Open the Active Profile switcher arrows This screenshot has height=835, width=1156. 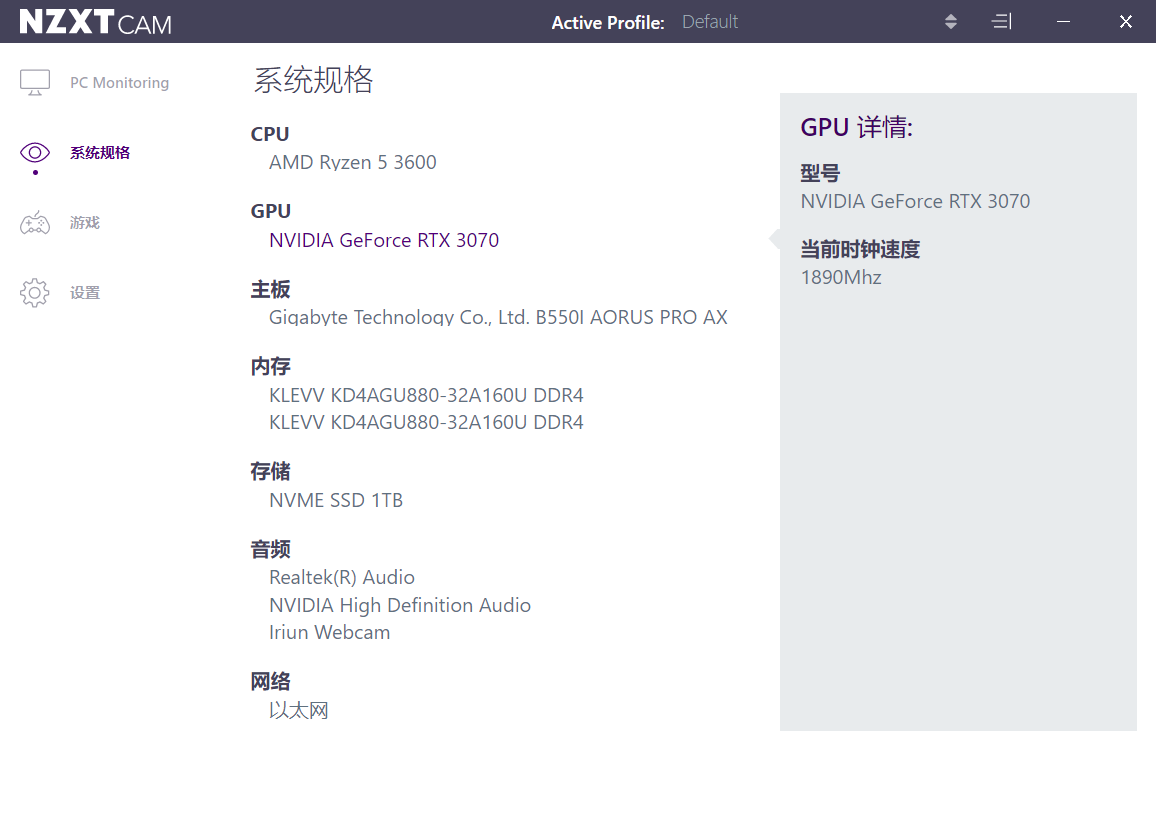point(951,21)
